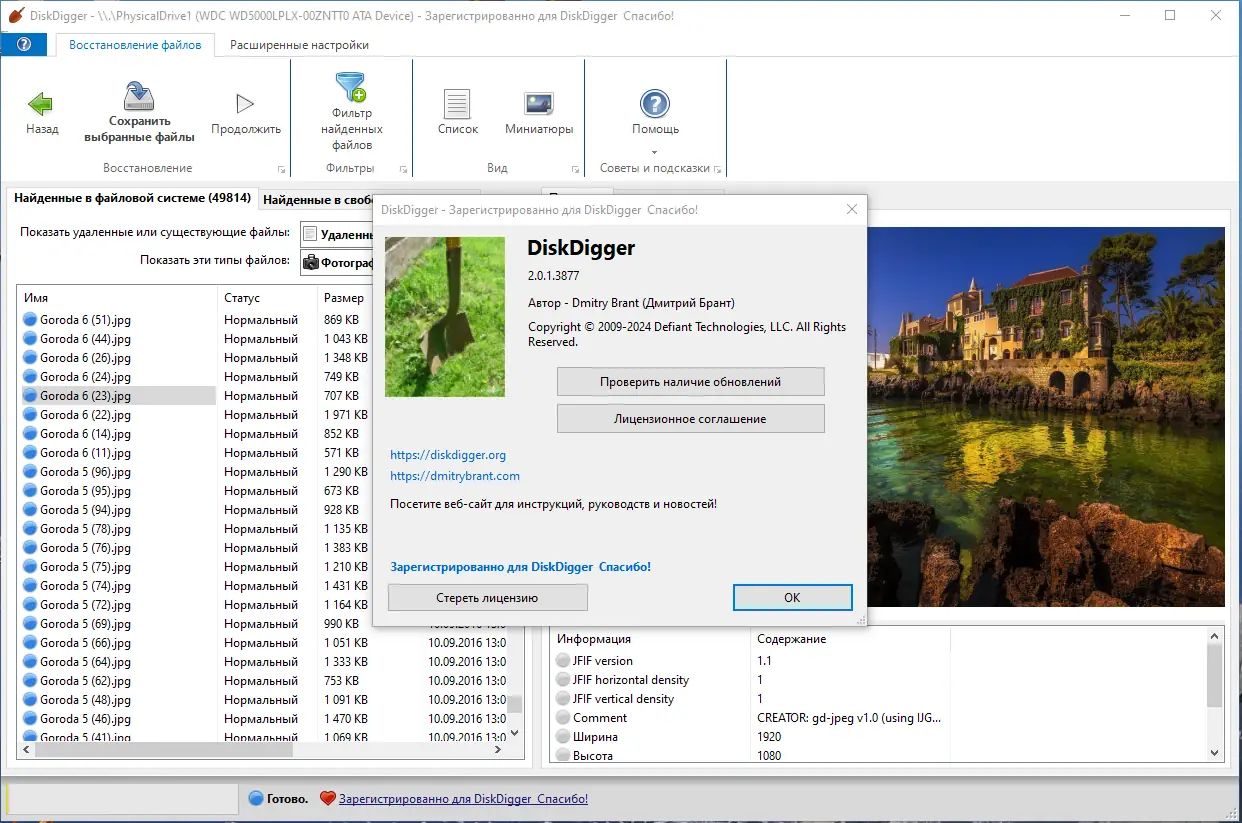The image size is (1242, 823).
Task: Expand Recovery group dialog launcher
Action: (x=281, y=169)
